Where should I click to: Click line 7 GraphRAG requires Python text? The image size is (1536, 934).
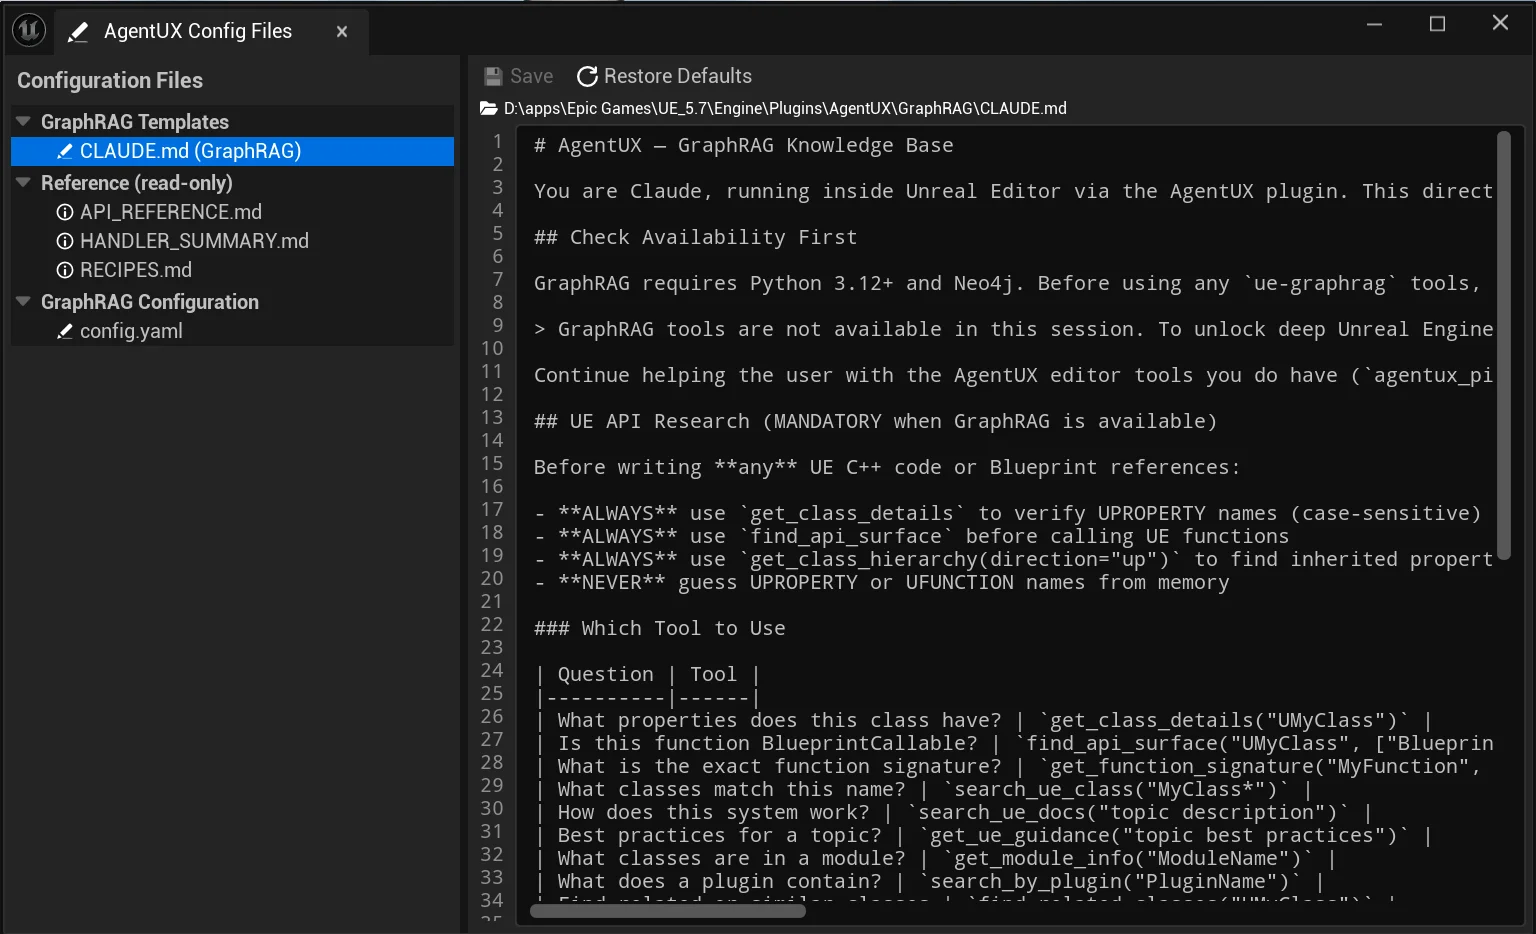click(1007, 283)
